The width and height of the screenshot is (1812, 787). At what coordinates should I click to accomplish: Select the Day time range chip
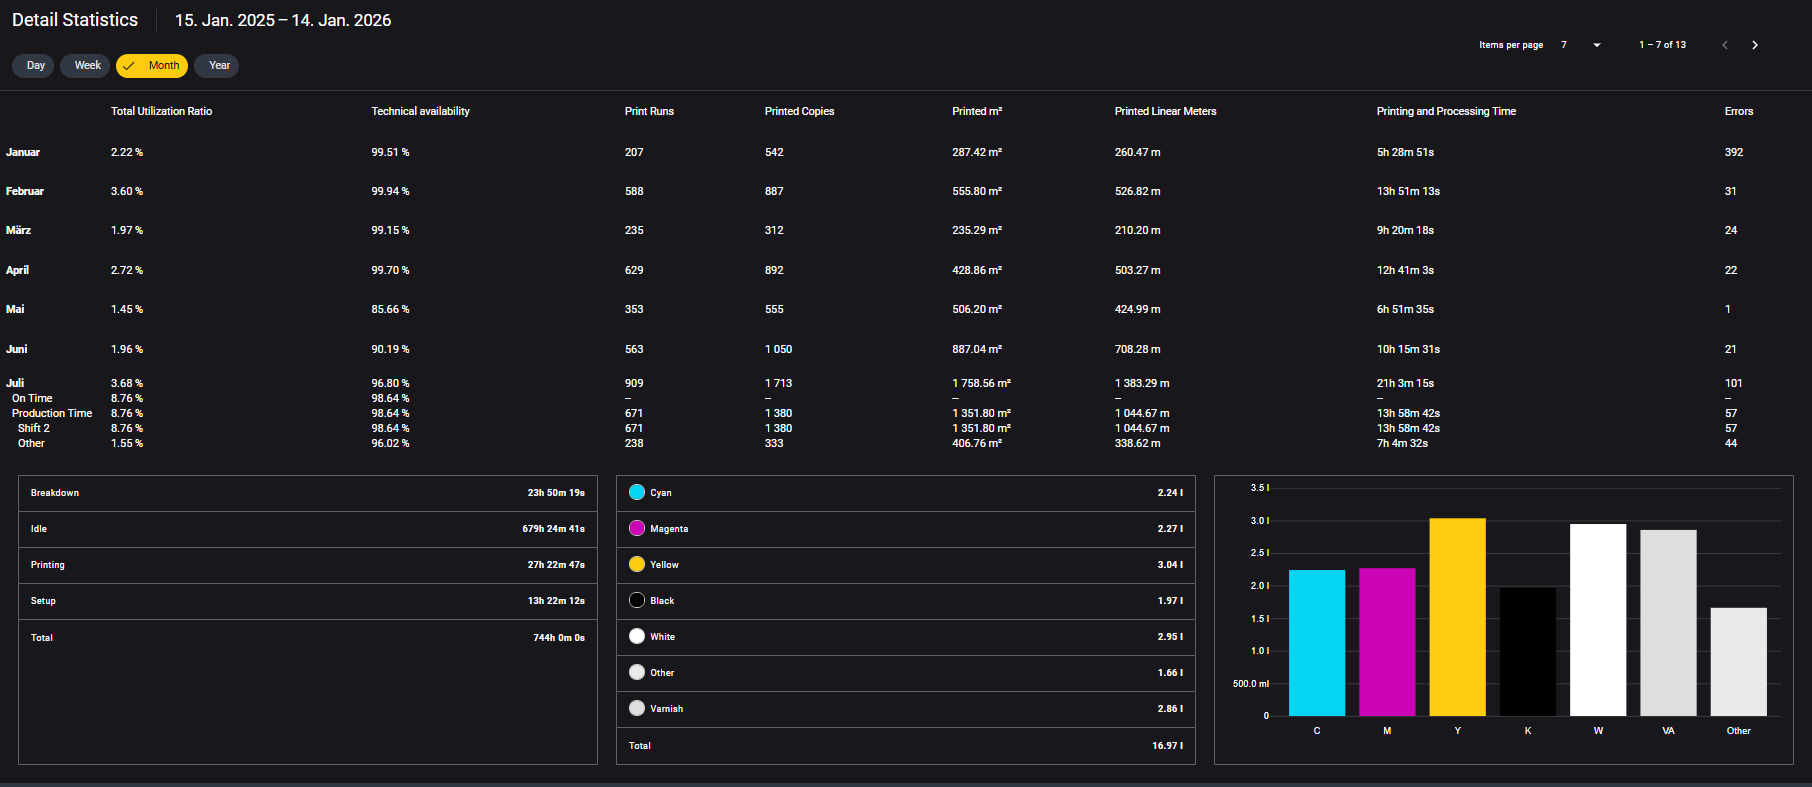tap(34, 66)
